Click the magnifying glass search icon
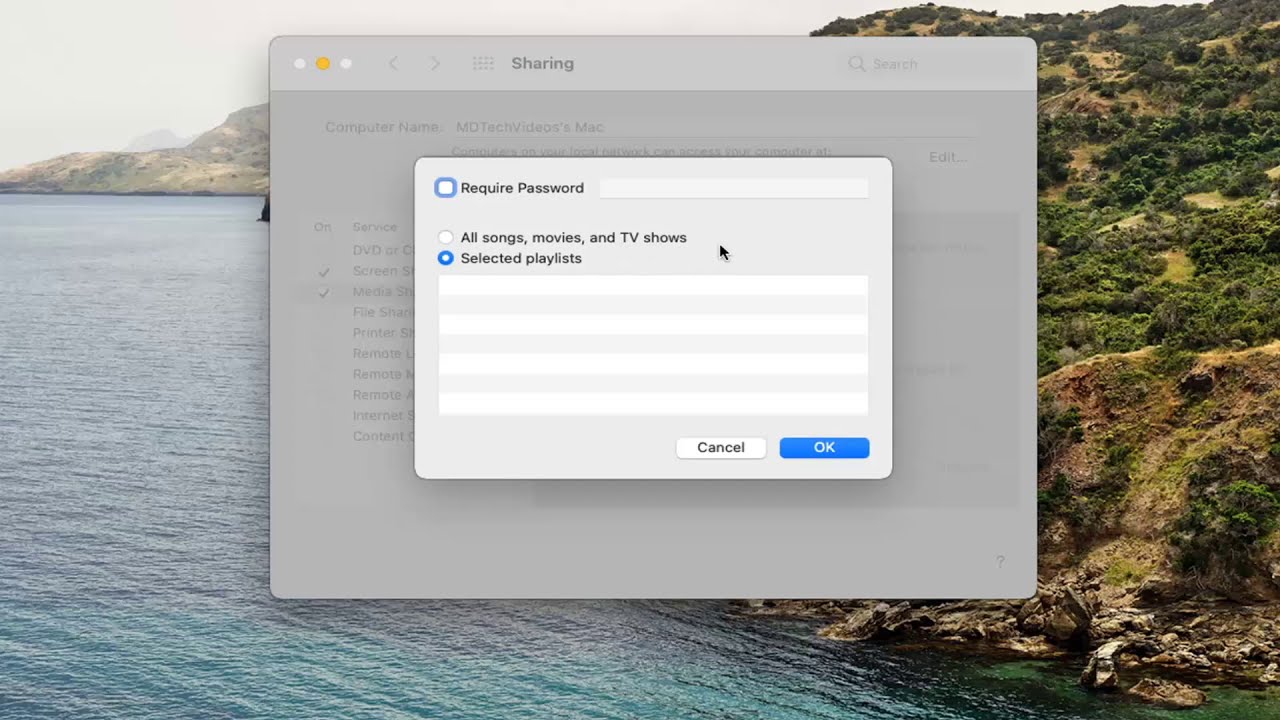1280x720 pixels. 856,64
